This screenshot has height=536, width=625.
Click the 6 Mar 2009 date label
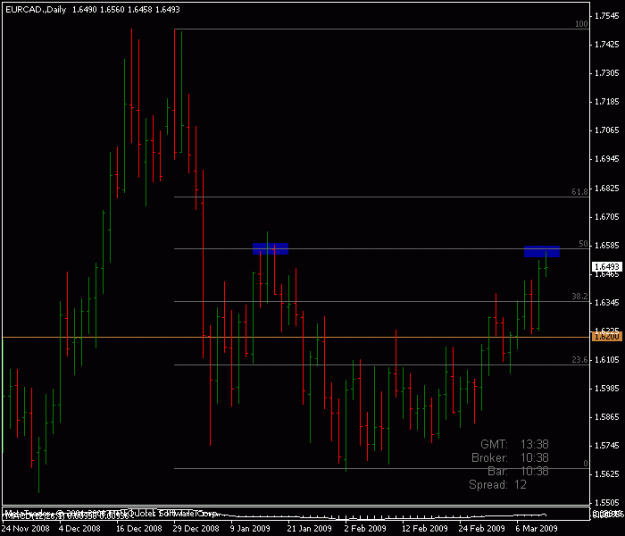pyautogui.click(x=537, y=529)
